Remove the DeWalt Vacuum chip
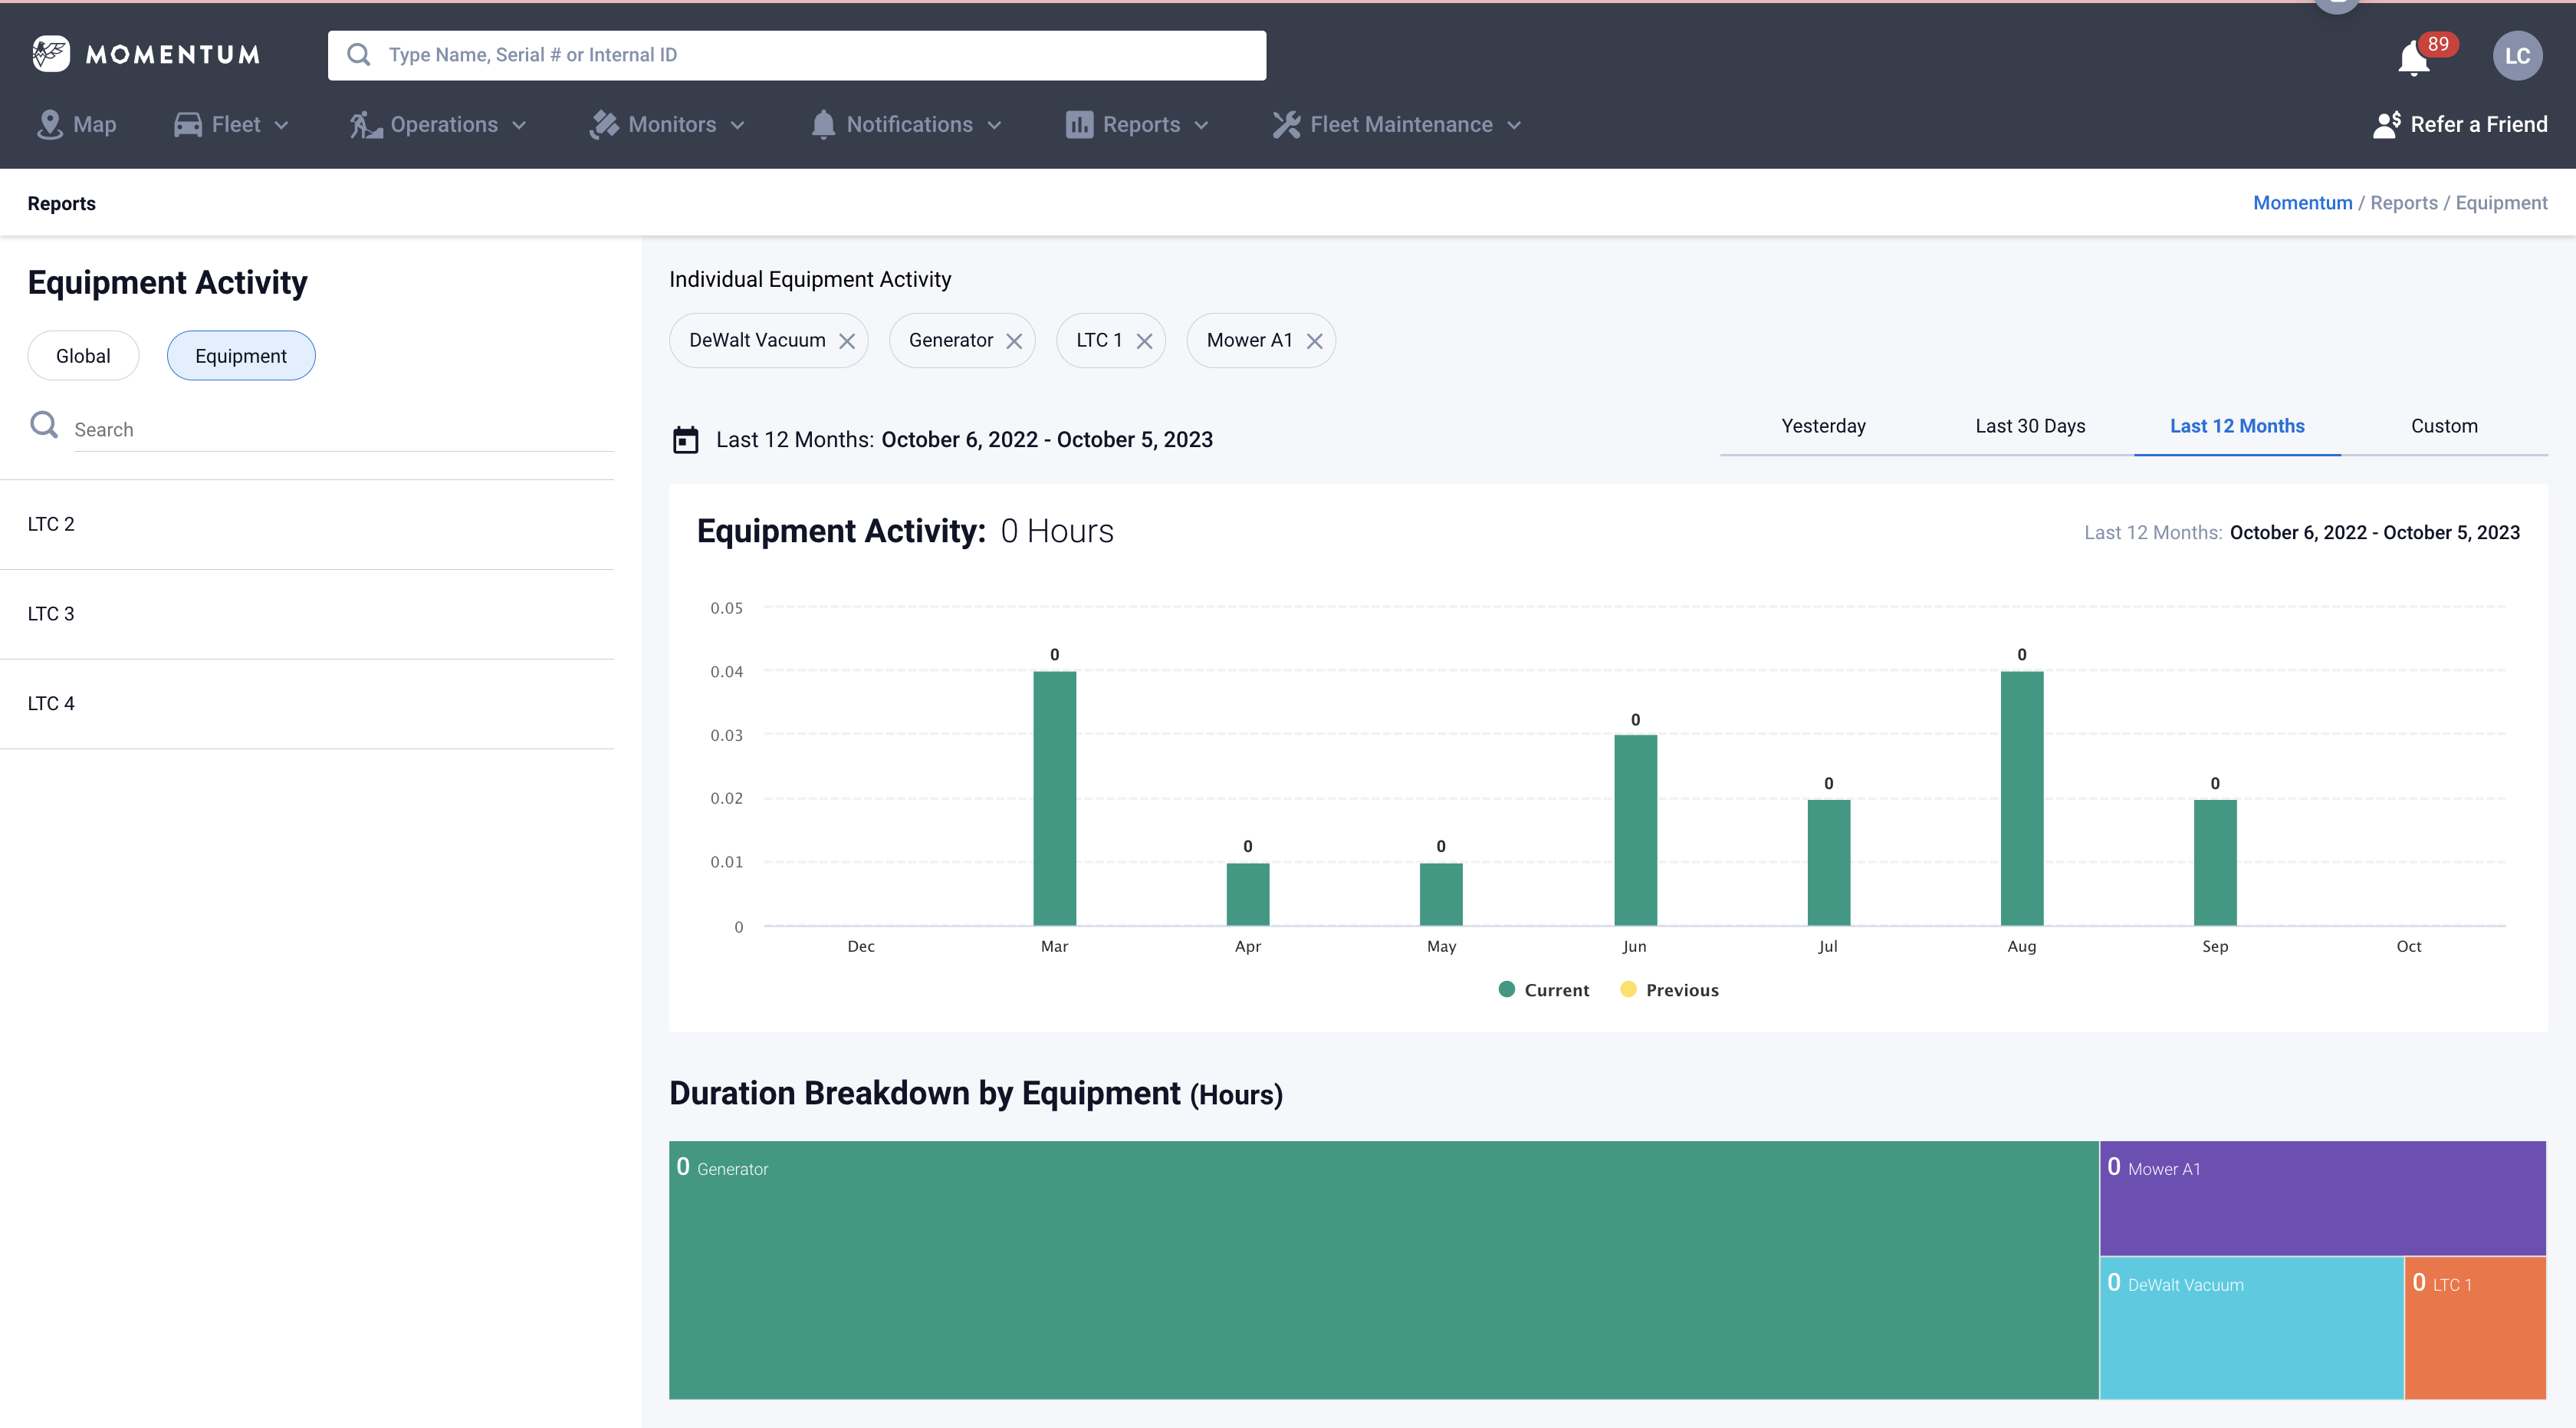2576x1428 pixels. tap(847, 341)
